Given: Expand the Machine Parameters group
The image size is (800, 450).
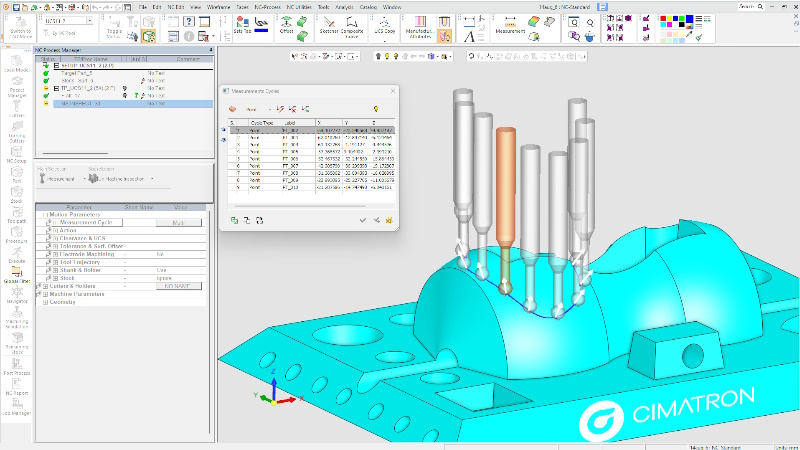Looking at the screenshot, I should [x=45, y=294].
